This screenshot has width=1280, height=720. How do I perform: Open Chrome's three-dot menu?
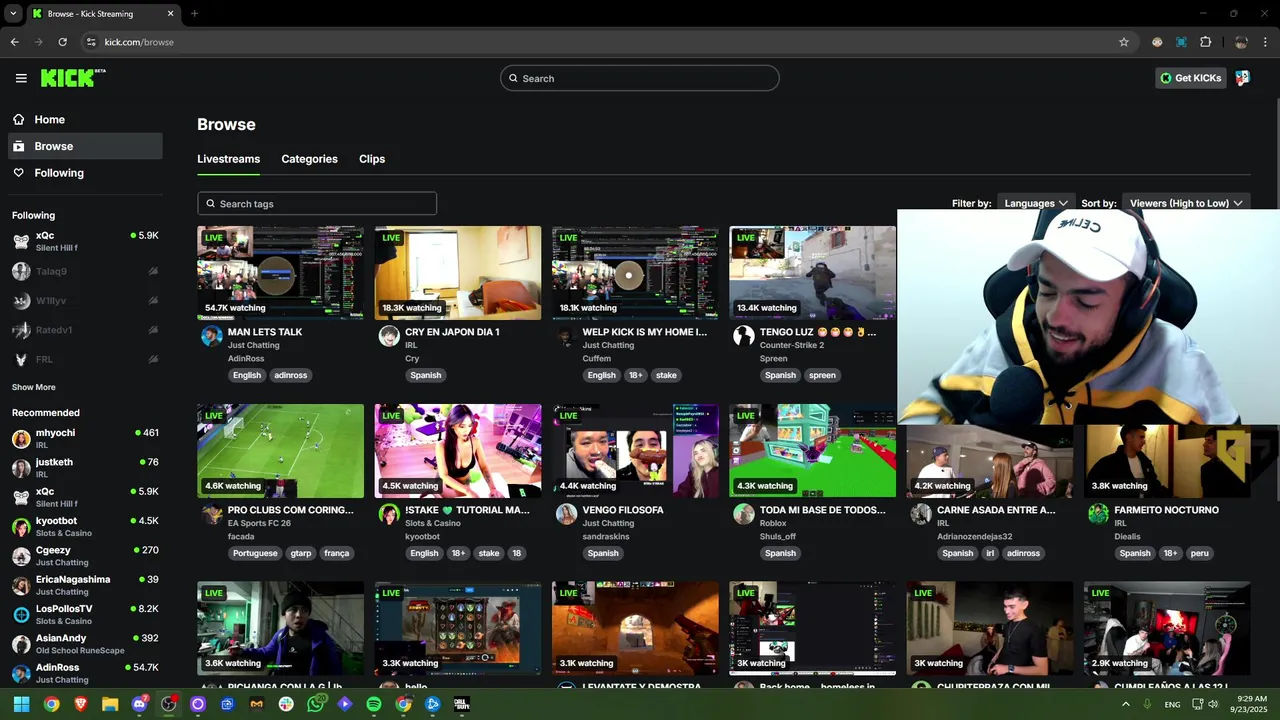click(x=1266, y=42)
